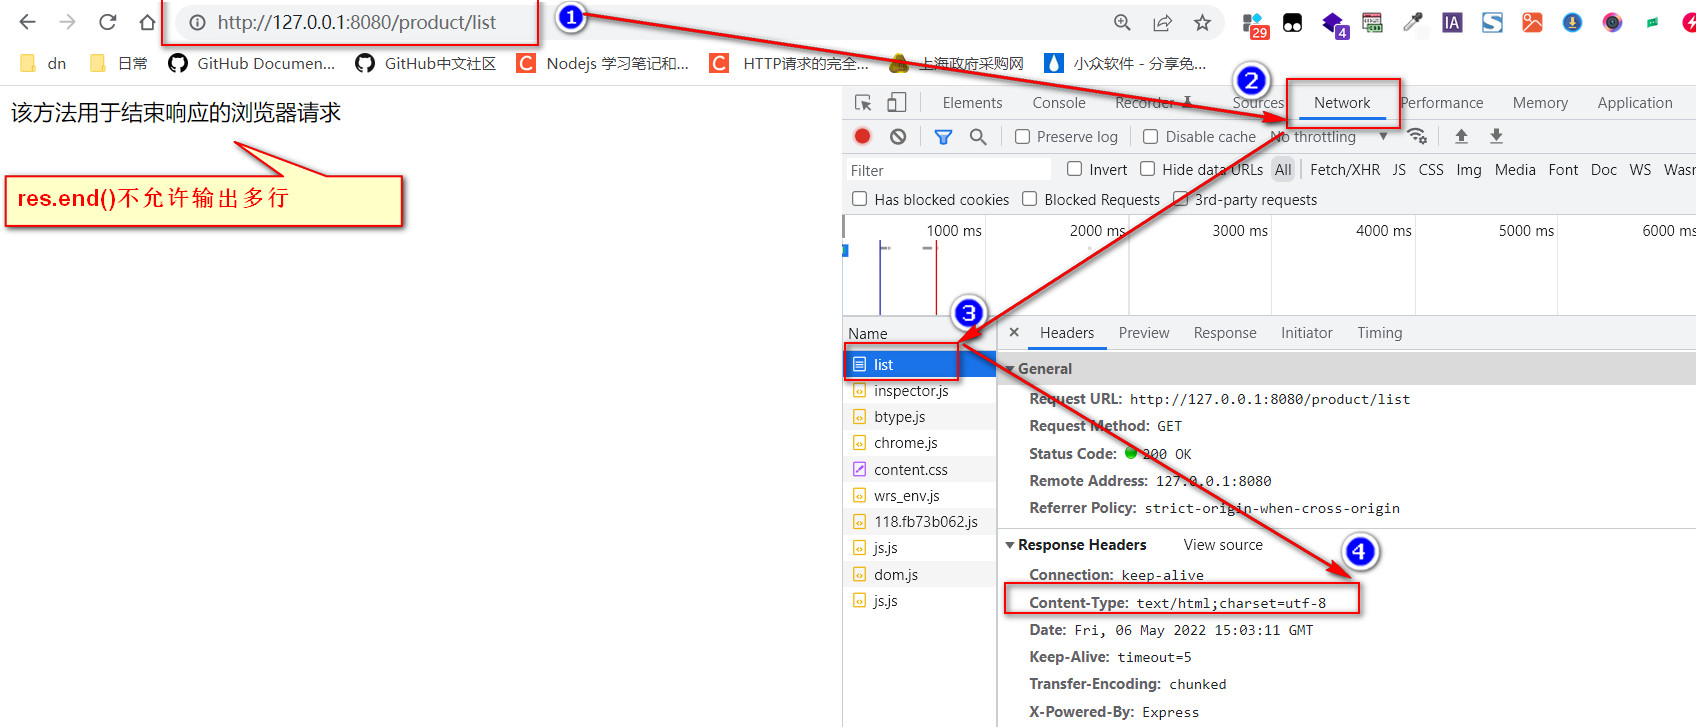Filter requests by Font type
Screen dimensions: 1696x727
tap(1563, 169)
